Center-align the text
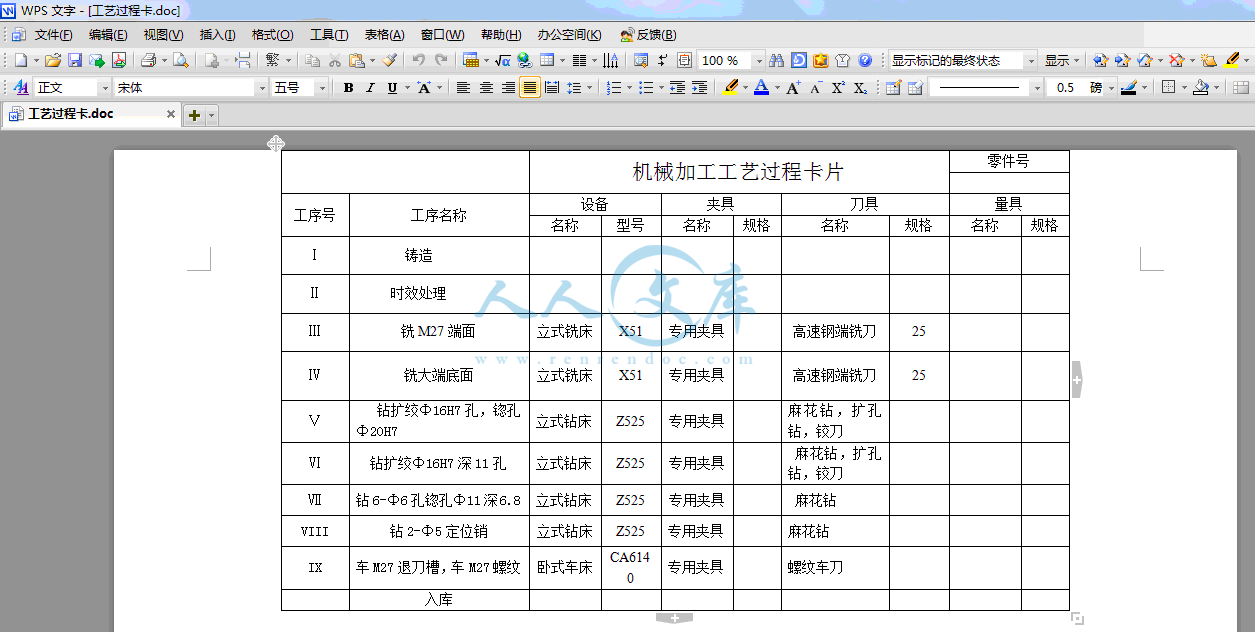1255x632 pixels. click(485, 88)
